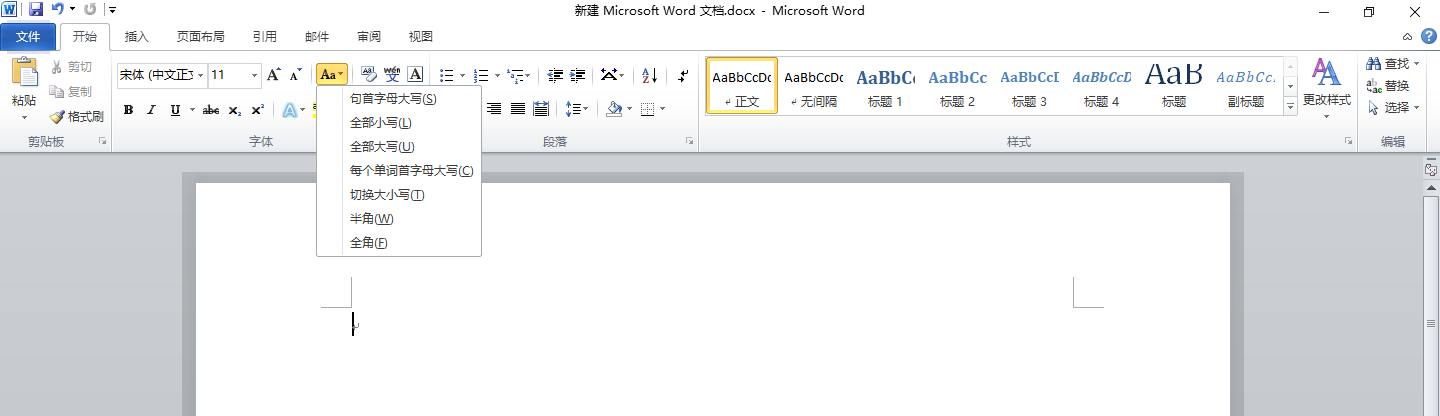Click the Increase Indent icon
The image size is (1440, 416).
(x=579, y=75)
